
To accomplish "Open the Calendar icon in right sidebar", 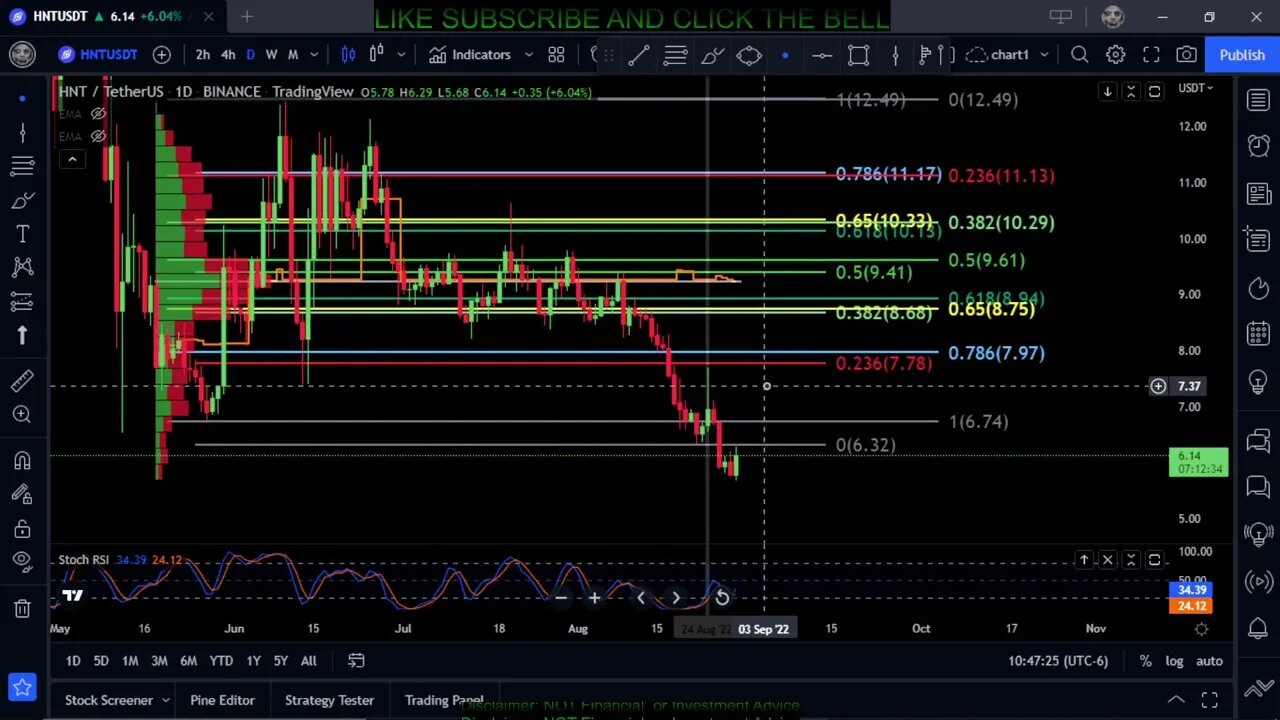I will click(x=1258, y=333).
